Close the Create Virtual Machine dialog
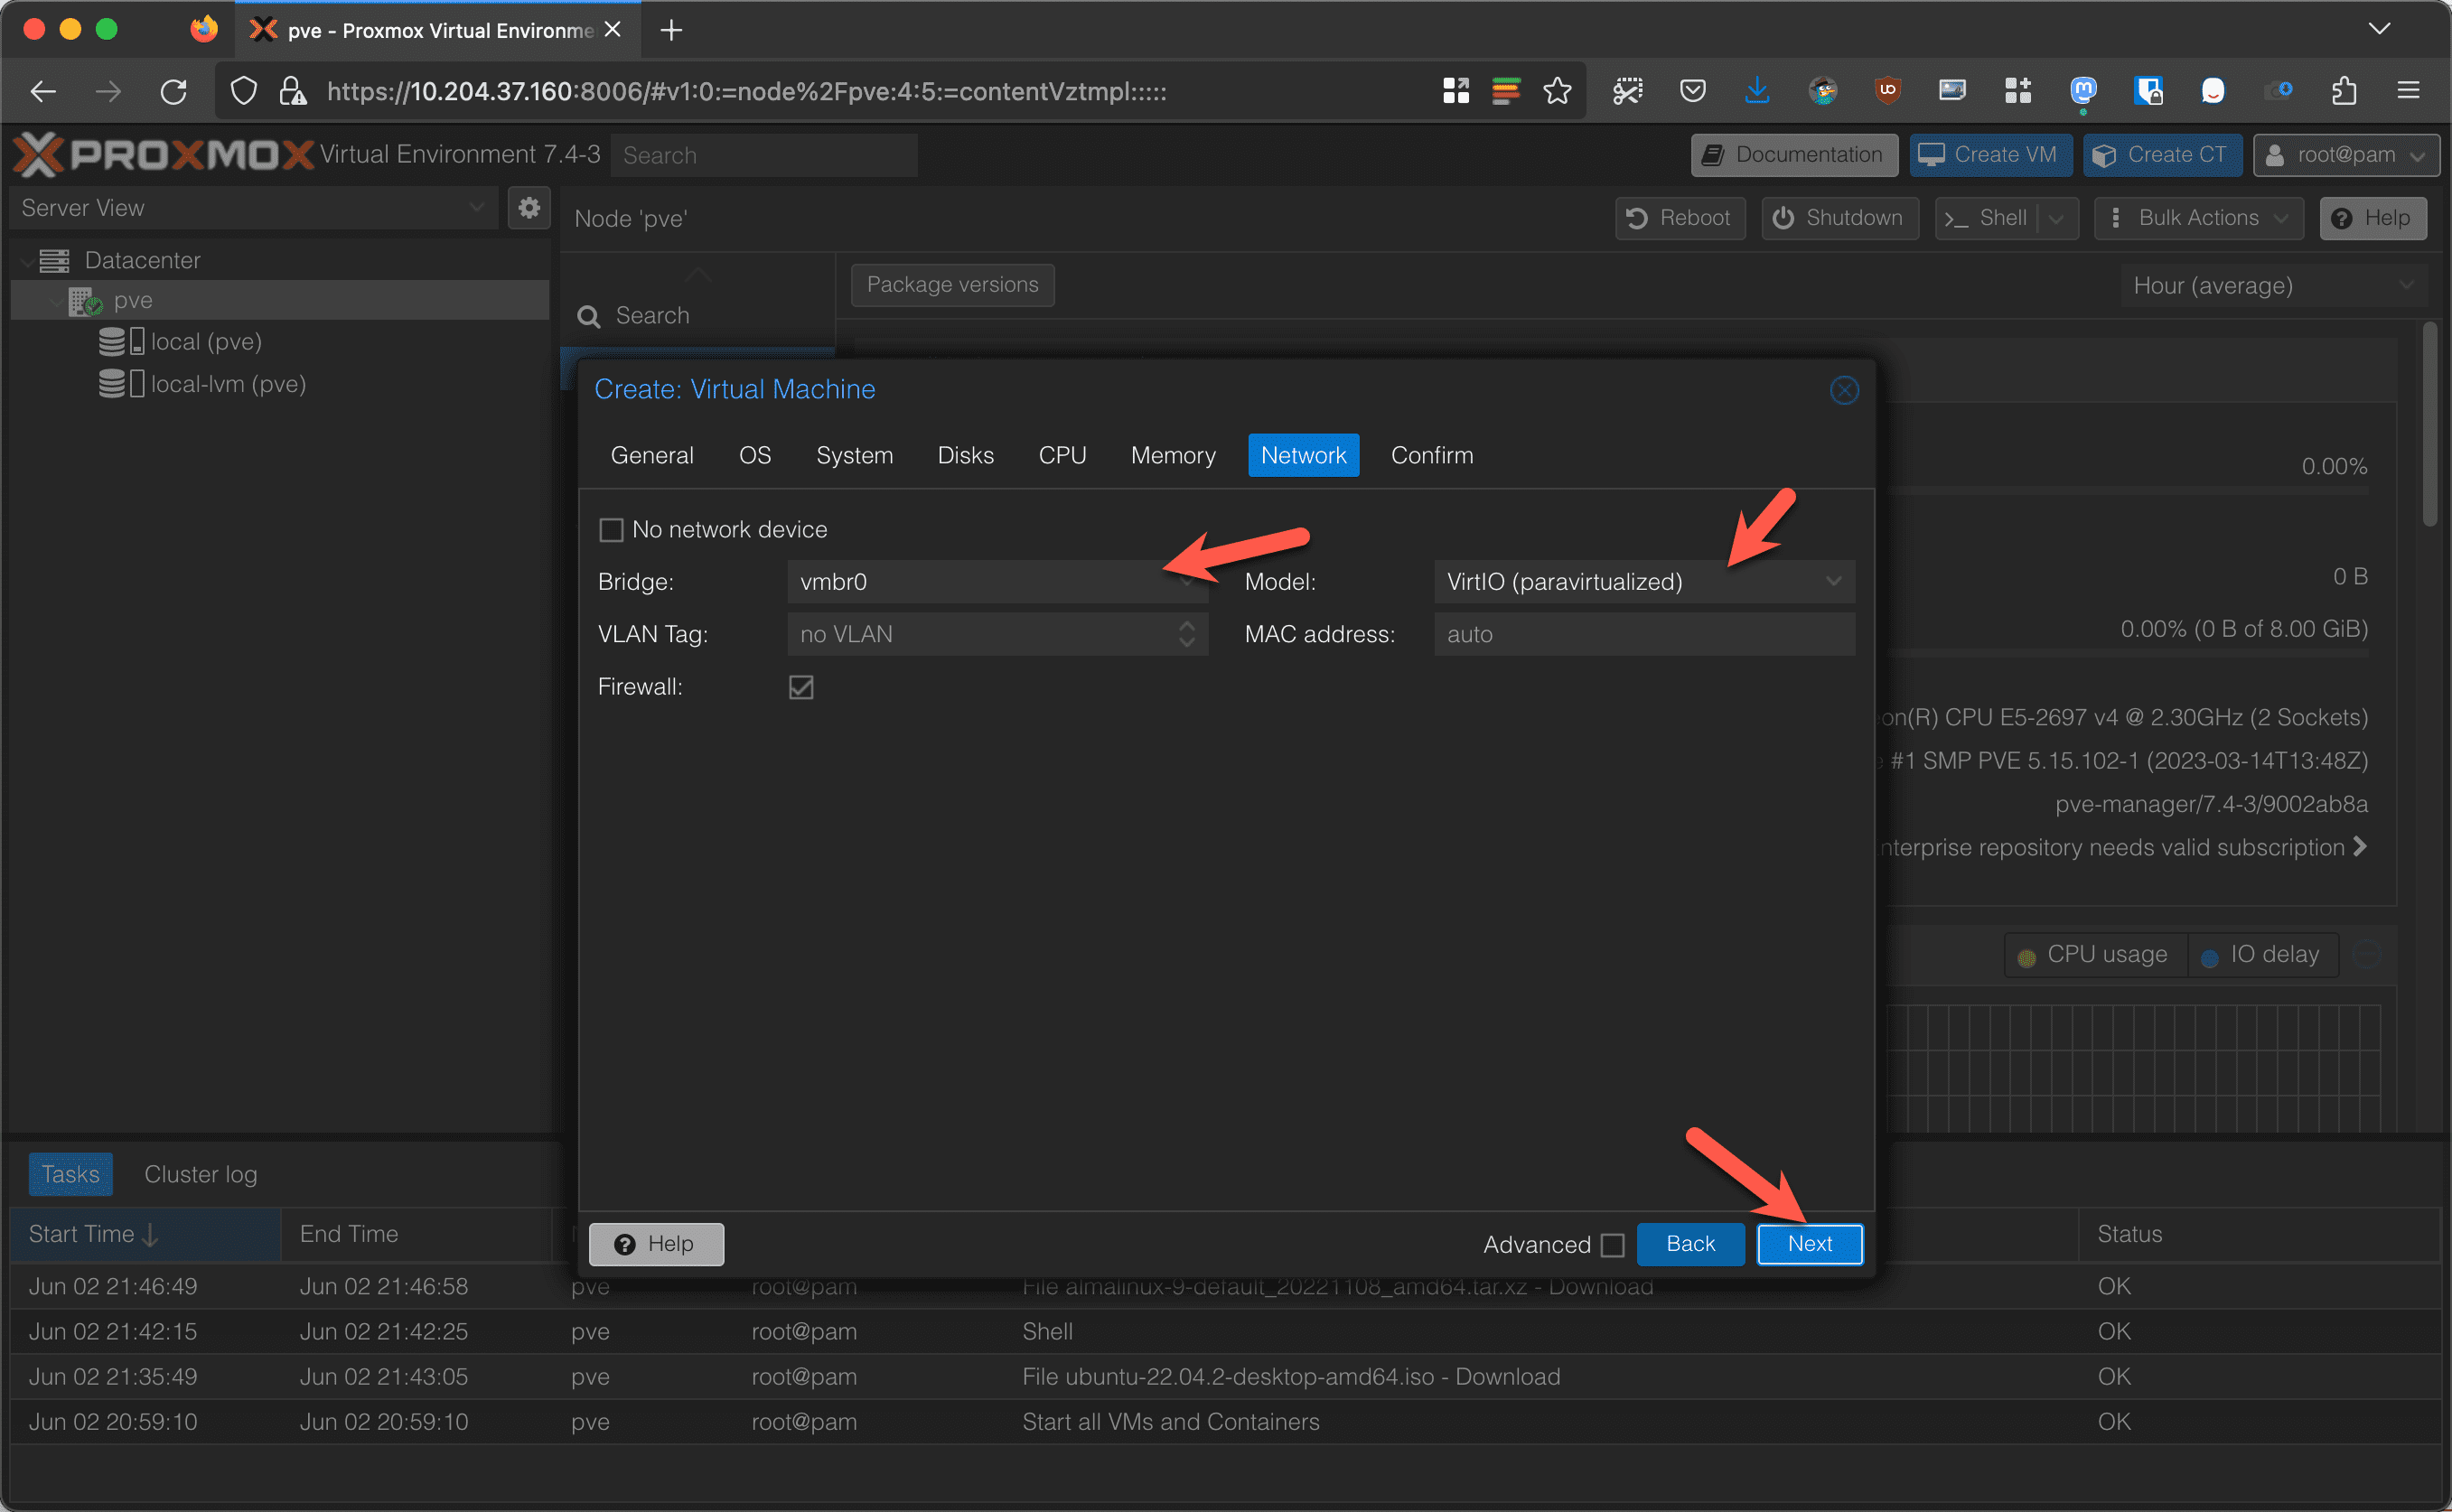The height and width of the screenshot is (1512, 2452). [x=1844, y=389]
